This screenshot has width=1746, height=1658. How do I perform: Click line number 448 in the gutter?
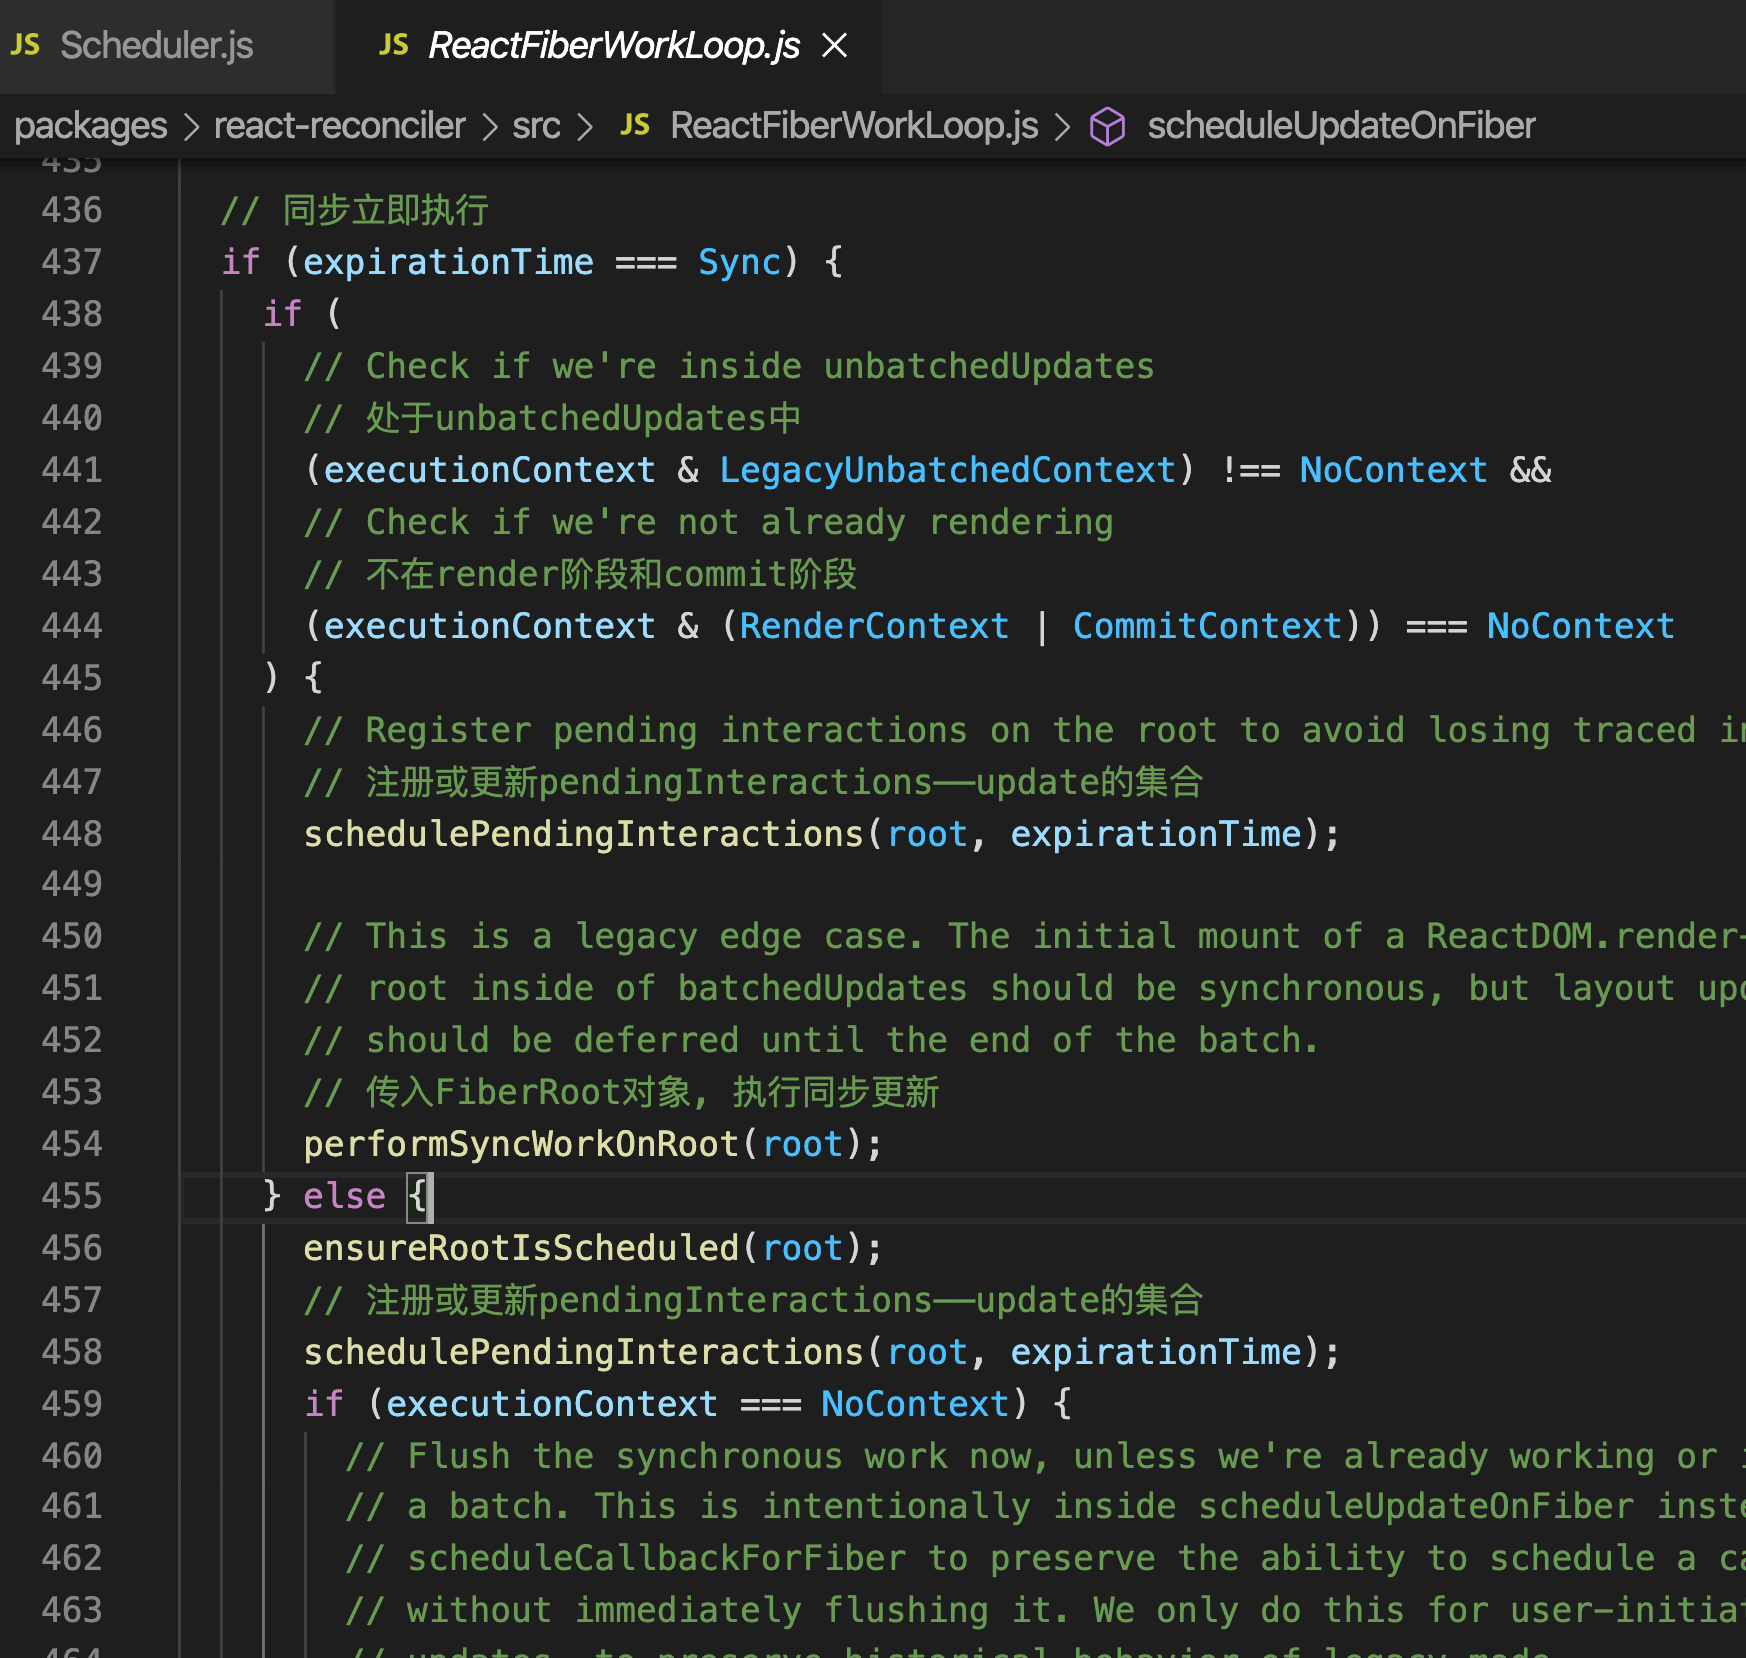pyautogui.click(x=72, y=834)
